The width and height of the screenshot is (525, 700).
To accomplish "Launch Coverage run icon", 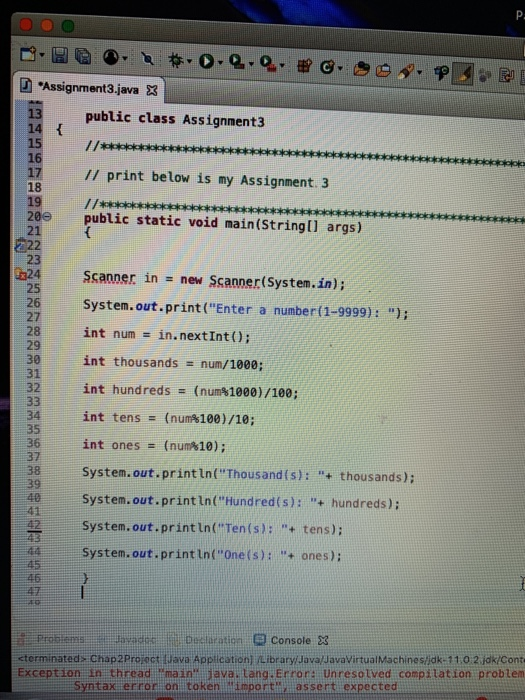I will tap(236, 62).
